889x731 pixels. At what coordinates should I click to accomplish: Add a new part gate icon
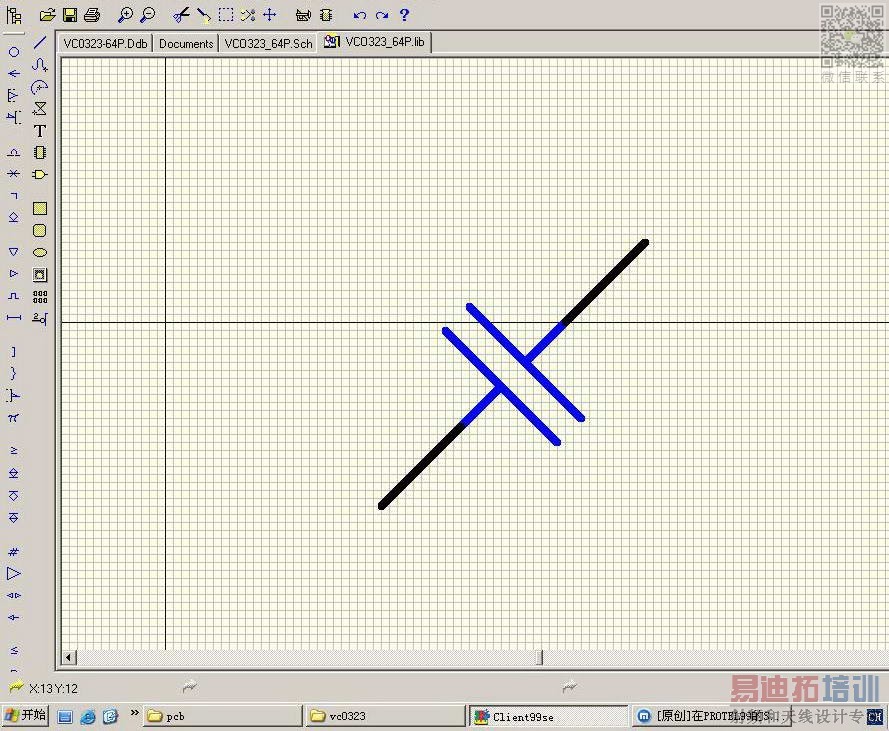click(40, 175)
